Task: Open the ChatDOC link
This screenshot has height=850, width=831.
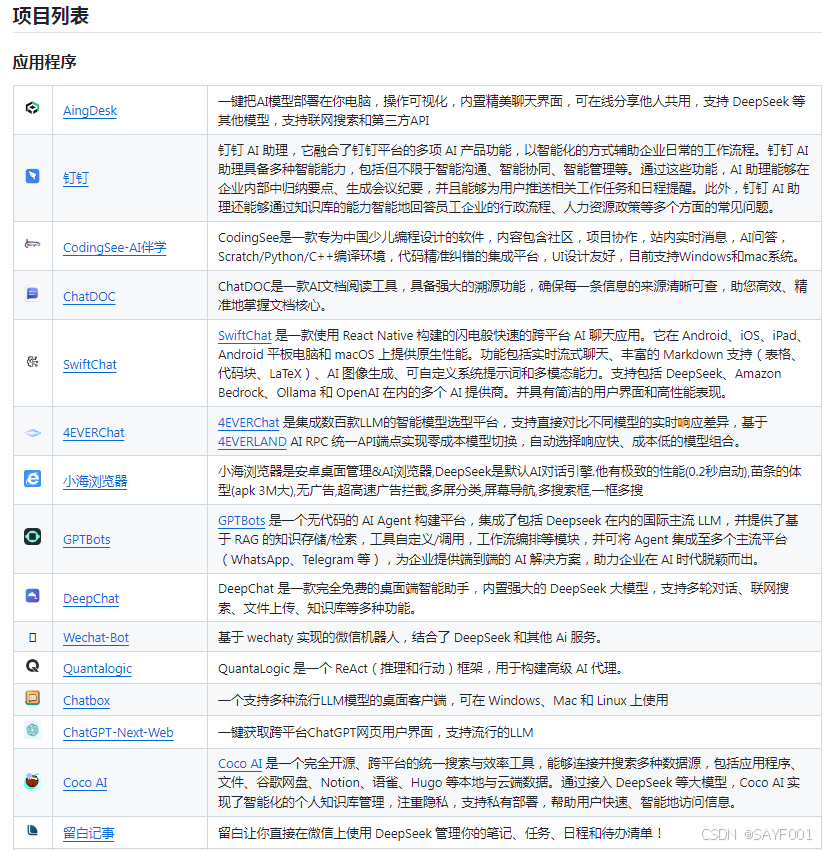Action: coord(89,297)
